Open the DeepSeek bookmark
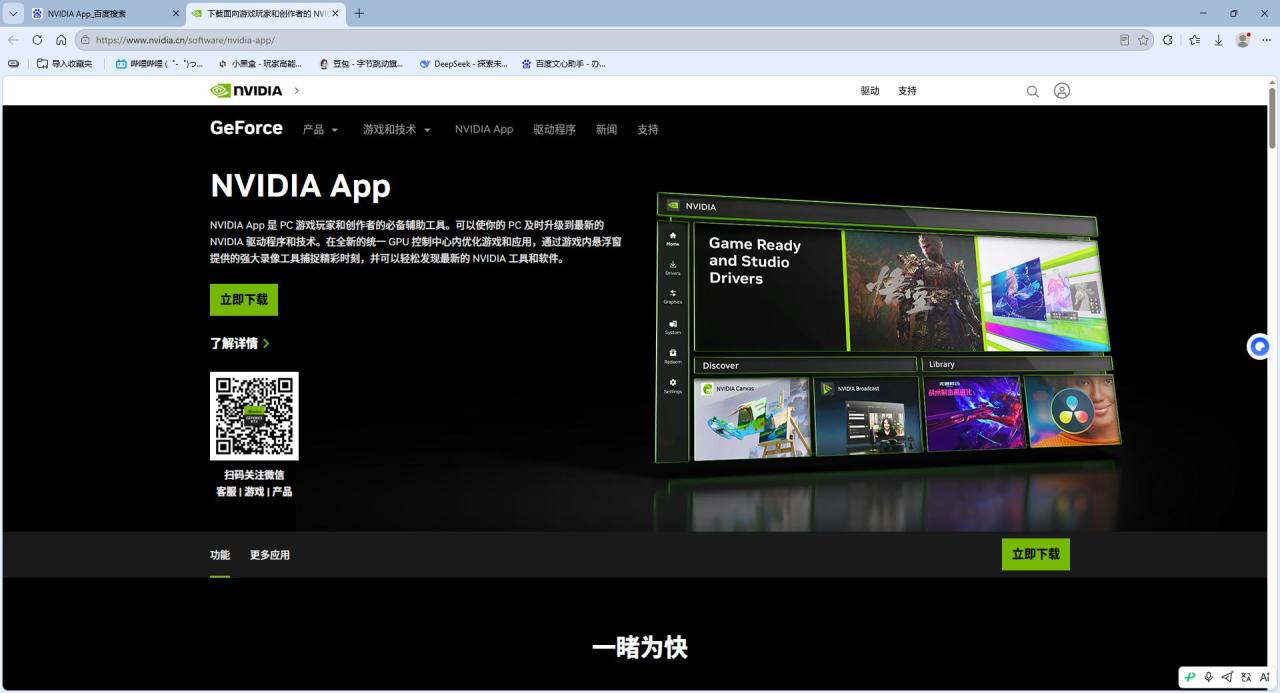The width and height of the screenshot is (1280, 693). (463, 63)
